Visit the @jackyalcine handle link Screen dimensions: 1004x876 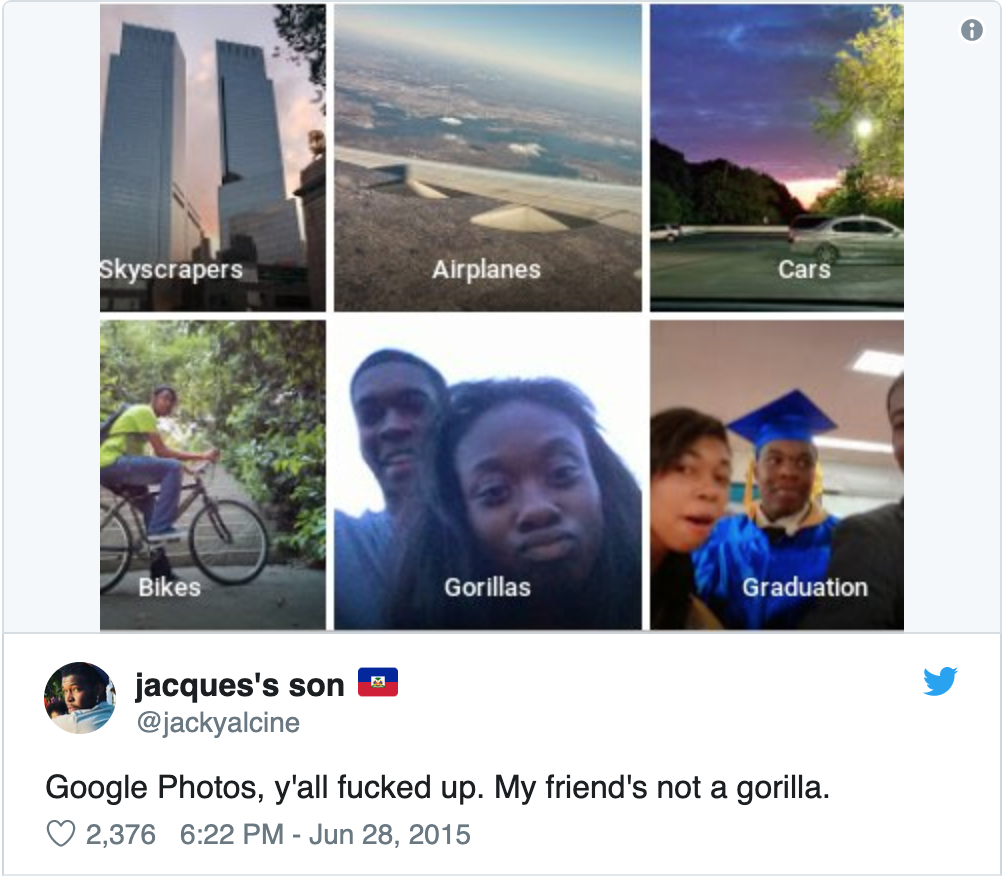[218, 723]
